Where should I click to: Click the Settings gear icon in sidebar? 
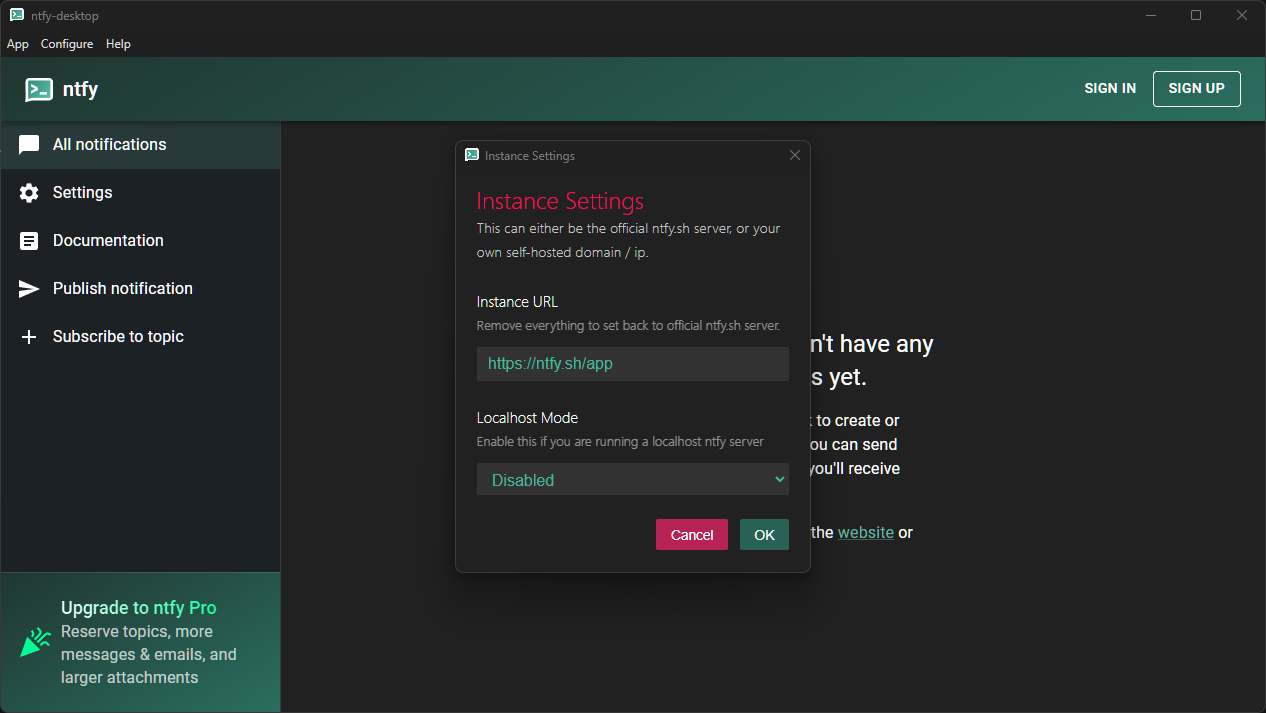point(29,193)
